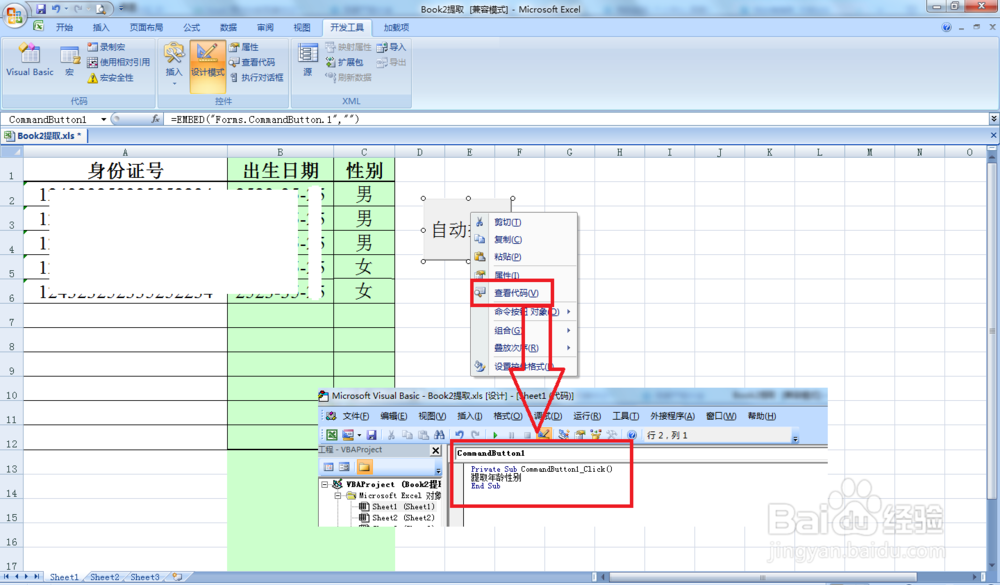This screenshot has width=1000, height=585.
Task: Collapse VBAProject (Book2提取) tree node
Action: pos(325,484)
